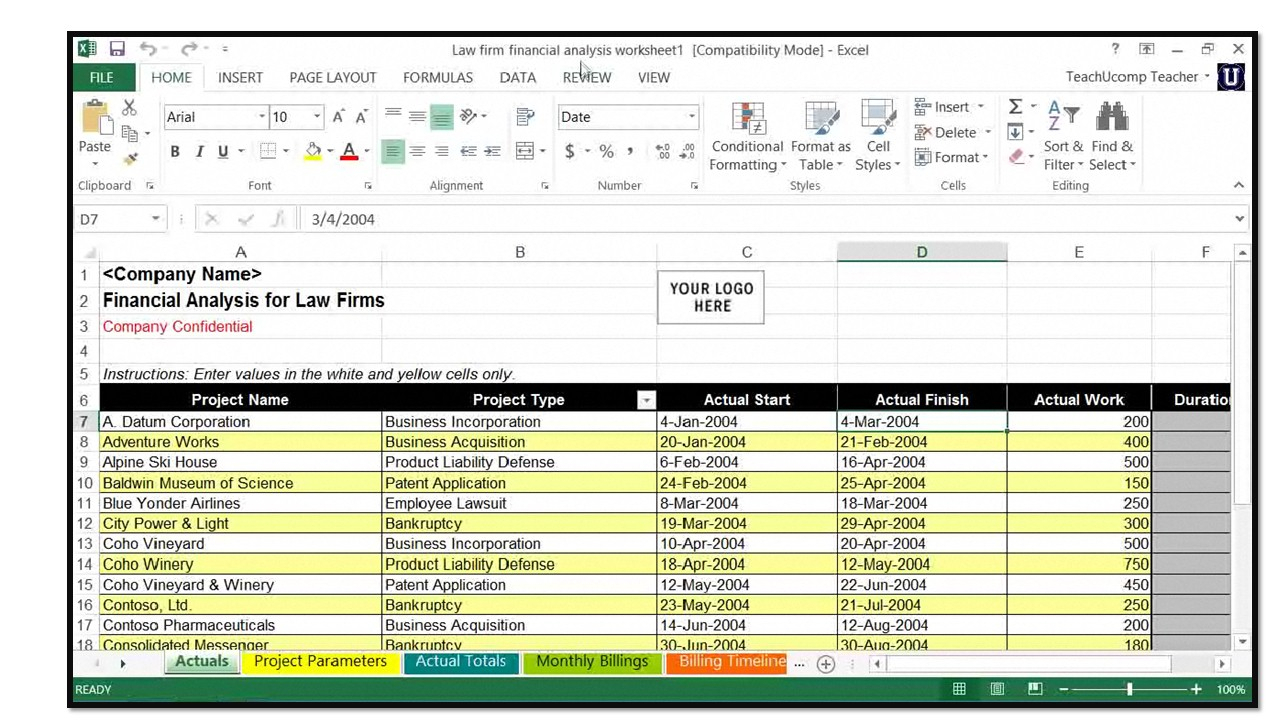Click the green FILE button

pyautogui.click(x=101, y=77)
